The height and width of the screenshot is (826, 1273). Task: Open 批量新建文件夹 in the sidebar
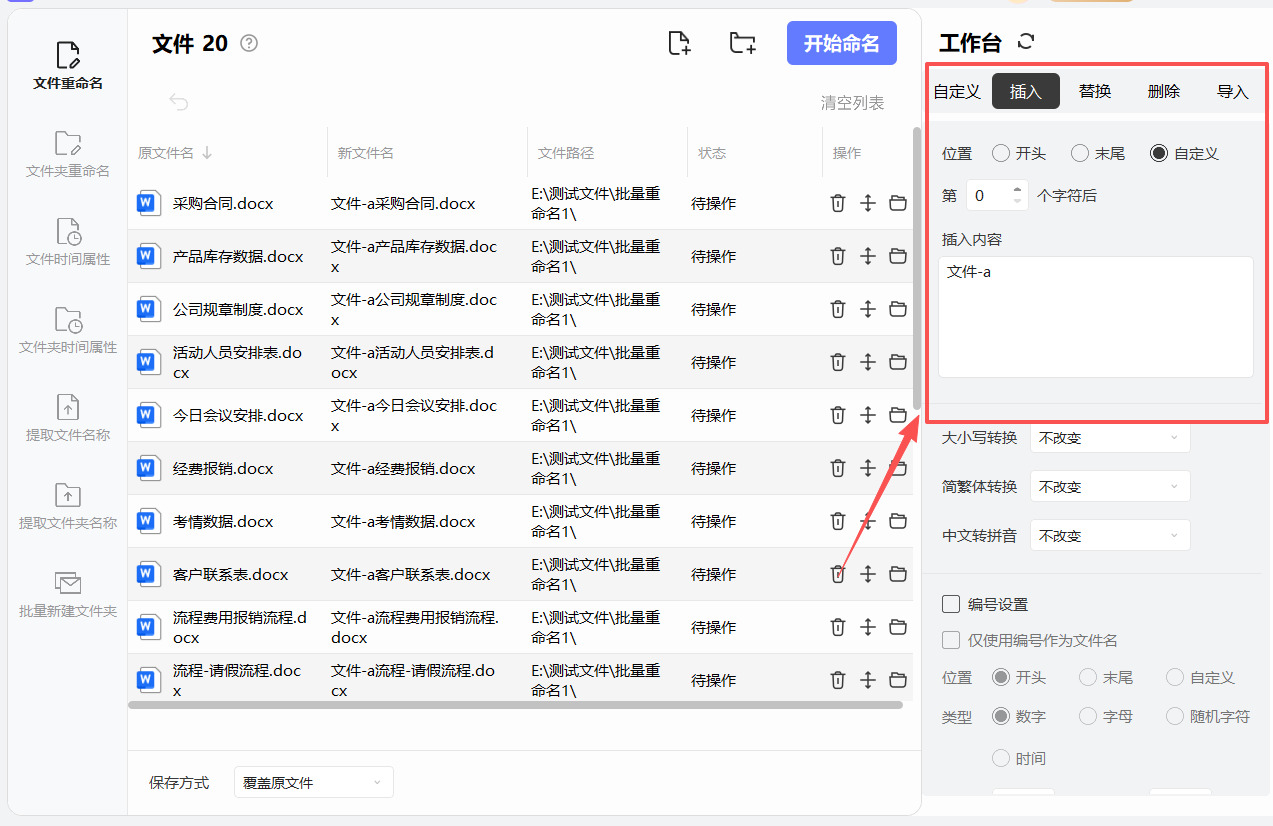tap(68, 595)
